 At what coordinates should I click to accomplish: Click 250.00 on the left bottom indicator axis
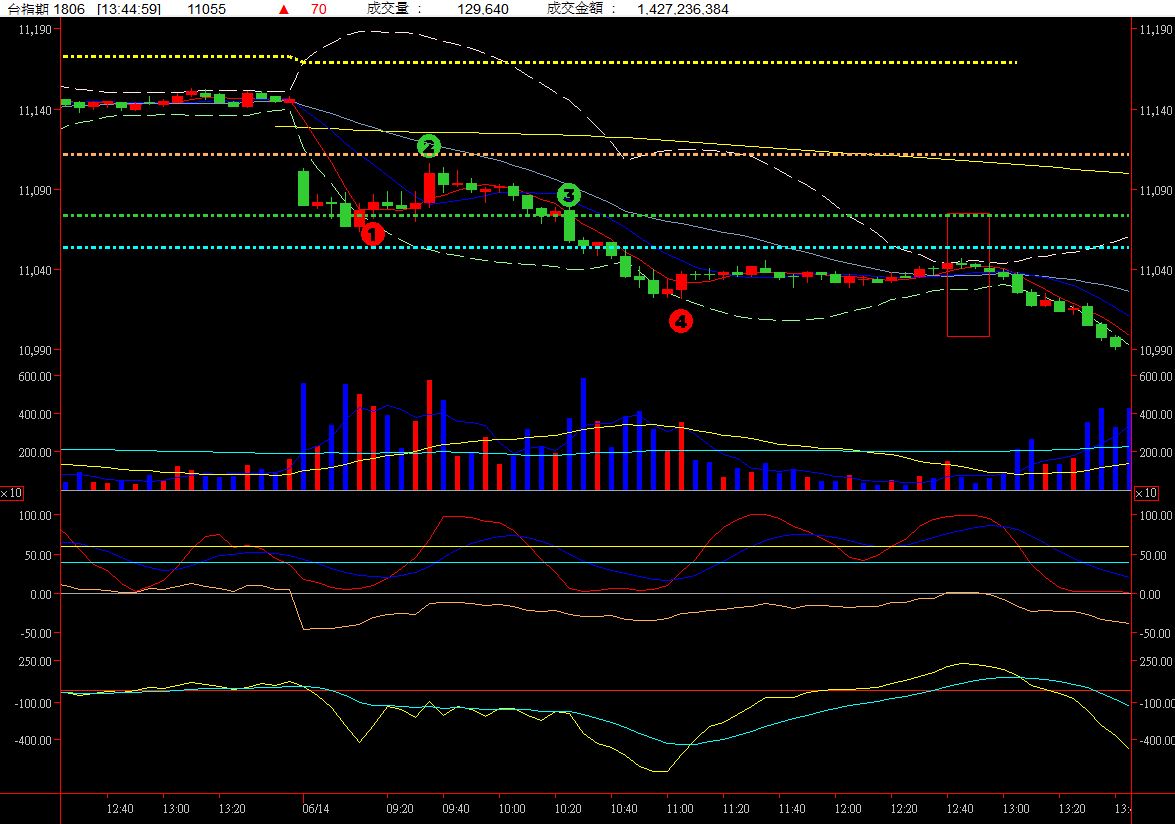coord(35,661)
